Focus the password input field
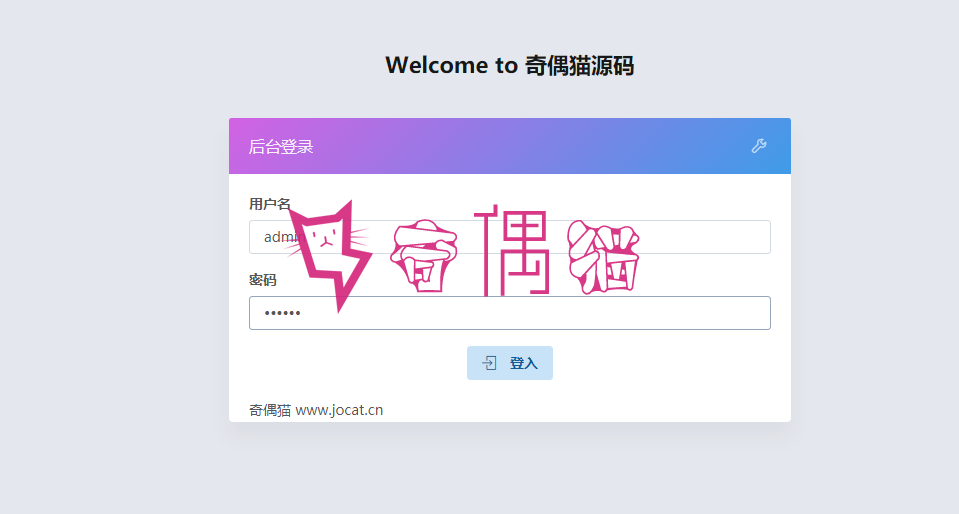The height and width of the screenshot is (514, 959). click(509, 313)
